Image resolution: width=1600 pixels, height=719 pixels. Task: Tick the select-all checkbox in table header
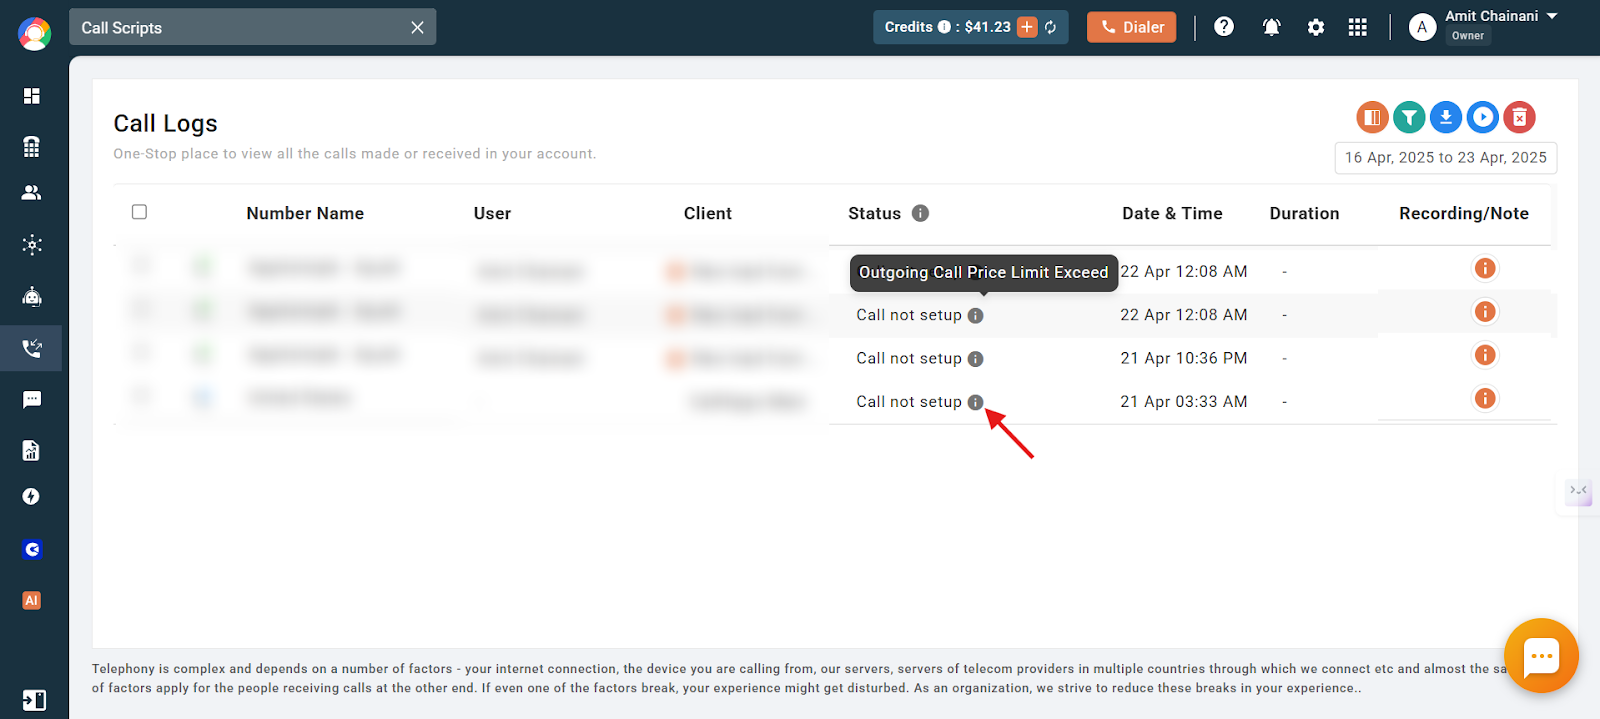point(139,212)
